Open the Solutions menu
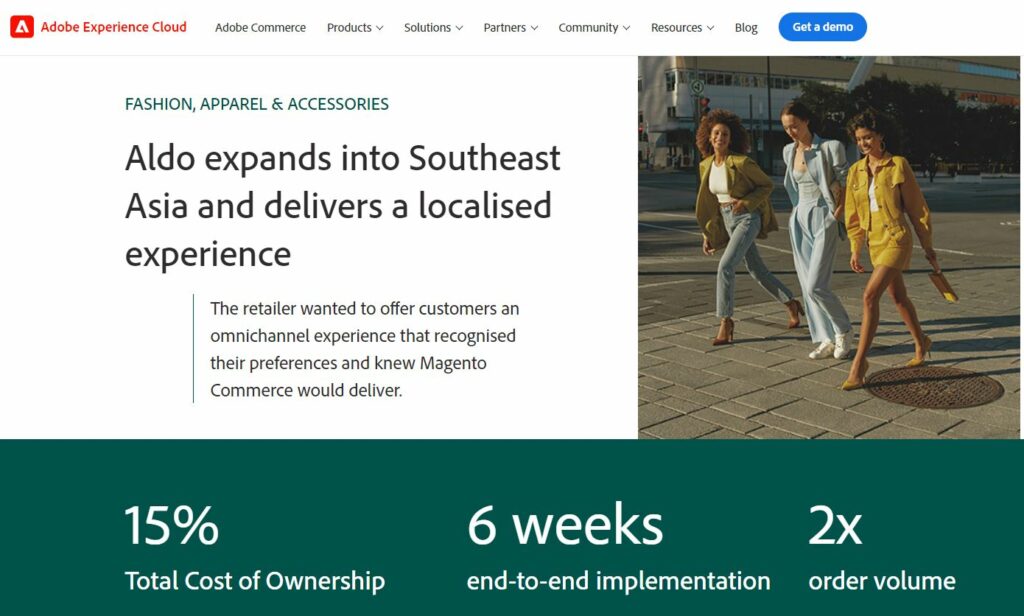The height and width of the screenshot is (616, 1024). pyautogui.click(x=433, y=27)
